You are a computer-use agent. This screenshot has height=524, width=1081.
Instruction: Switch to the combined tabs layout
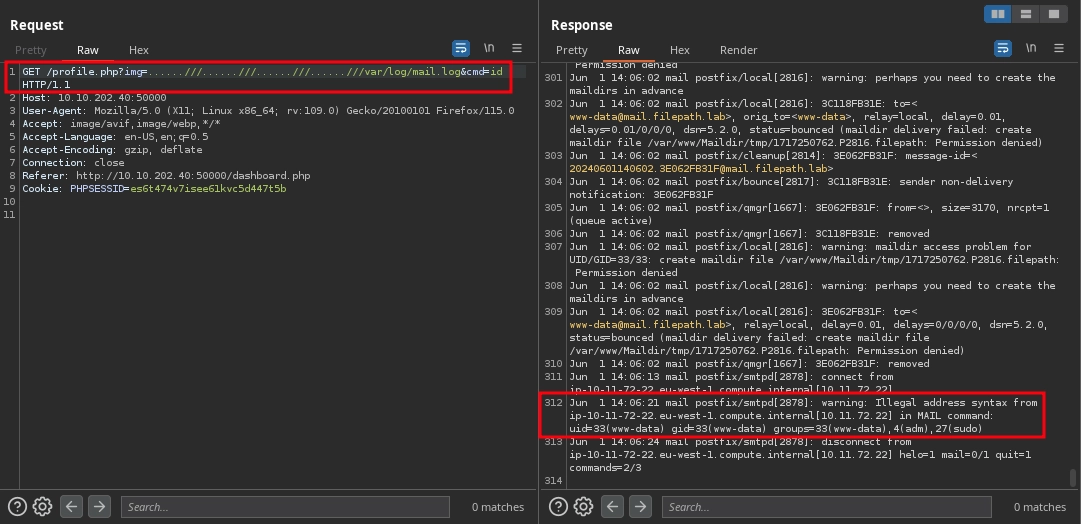1052,14
